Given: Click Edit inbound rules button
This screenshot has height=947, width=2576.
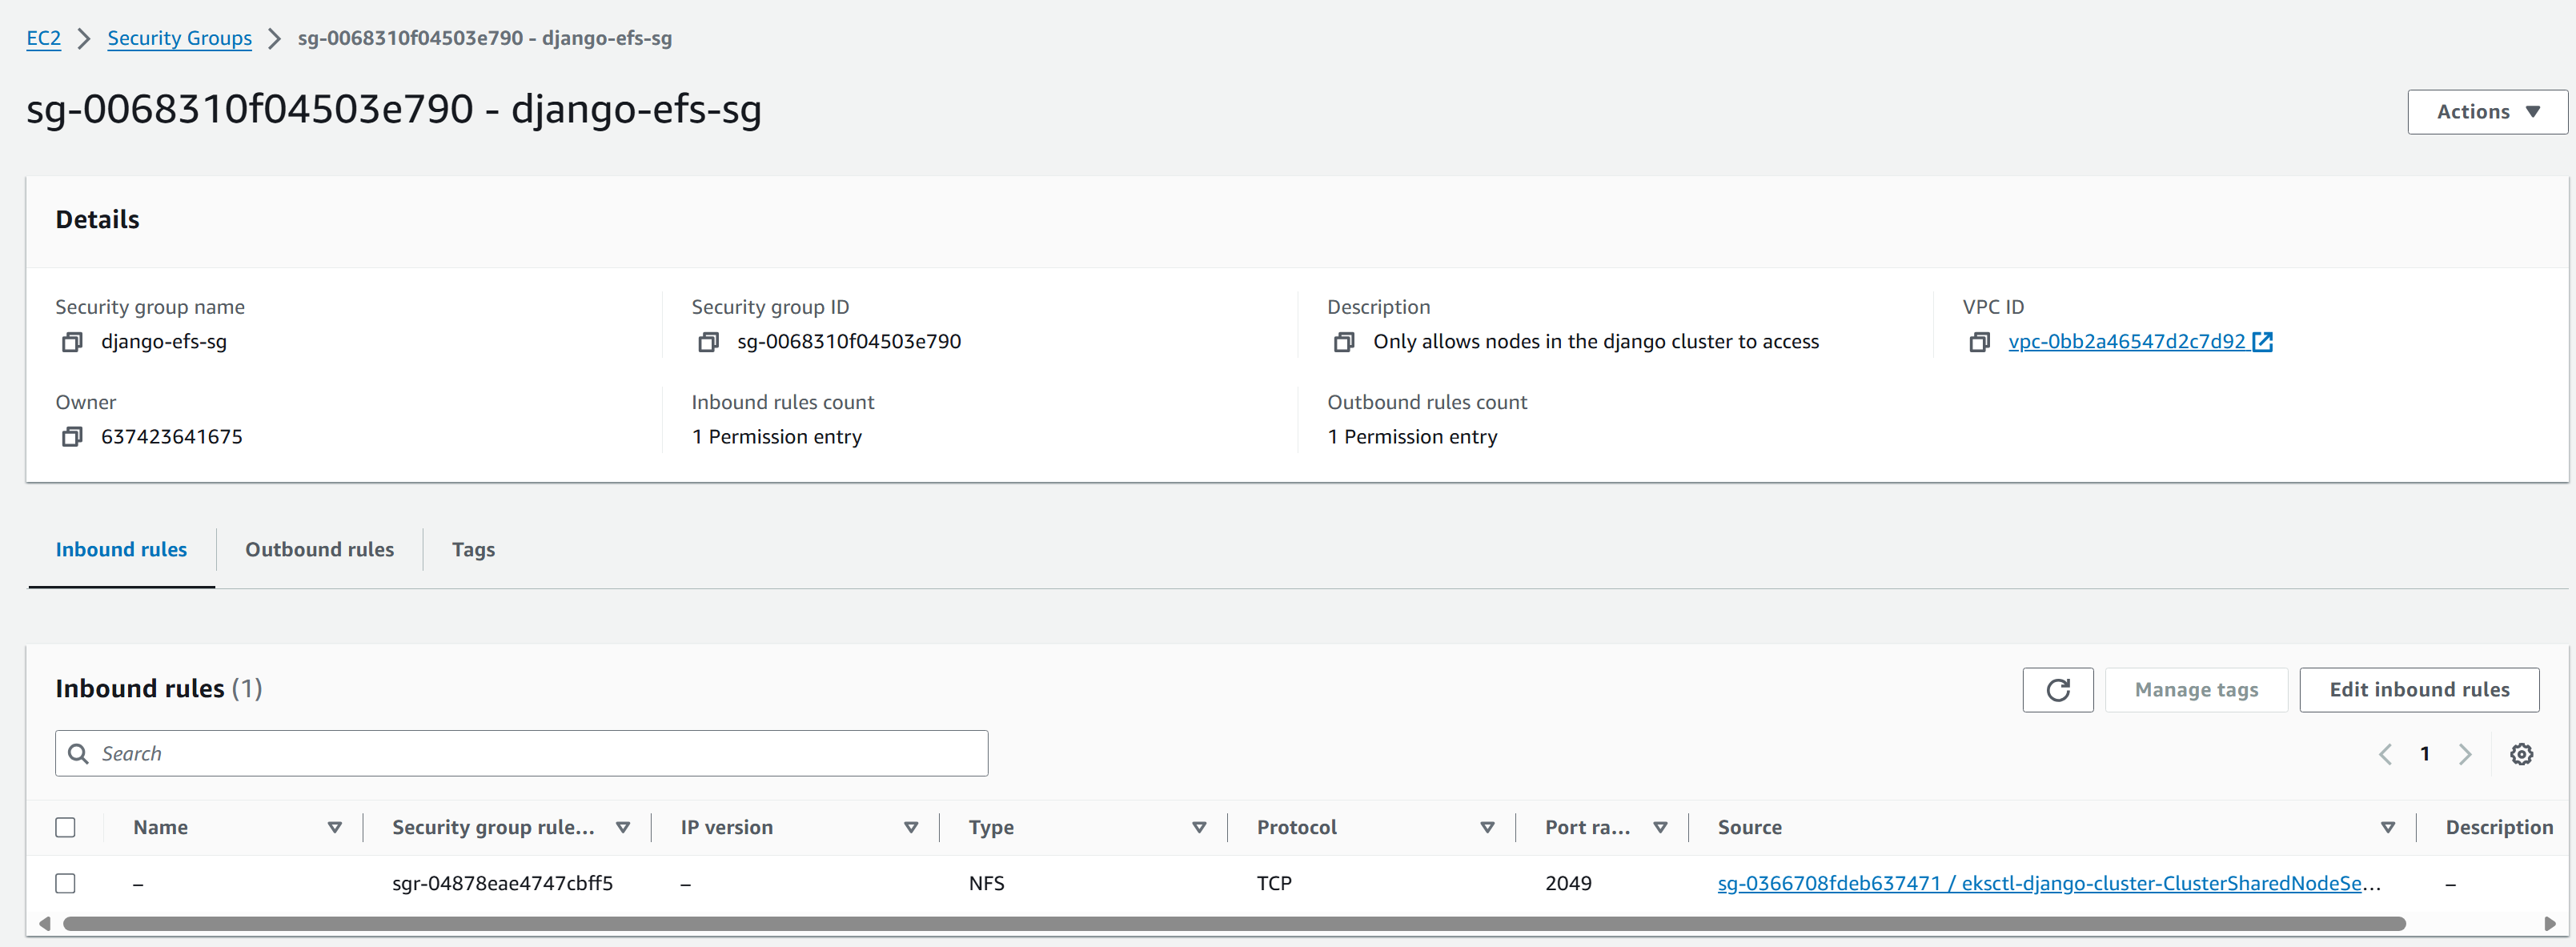Looking at the screenshot, I should 2418,690.
